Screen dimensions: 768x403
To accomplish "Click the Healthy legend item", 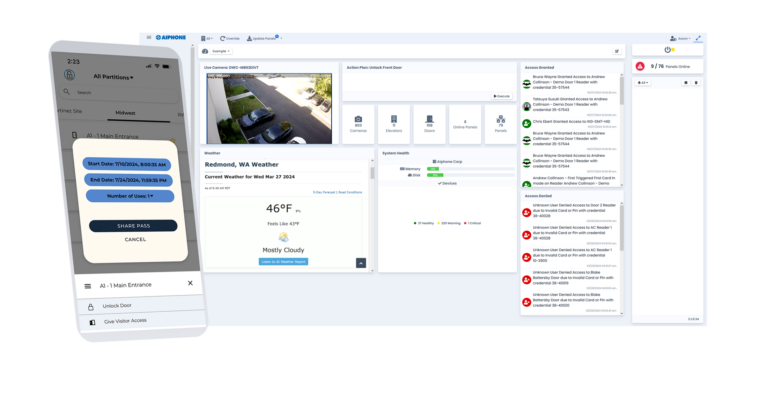I will [x=424, y=223].
